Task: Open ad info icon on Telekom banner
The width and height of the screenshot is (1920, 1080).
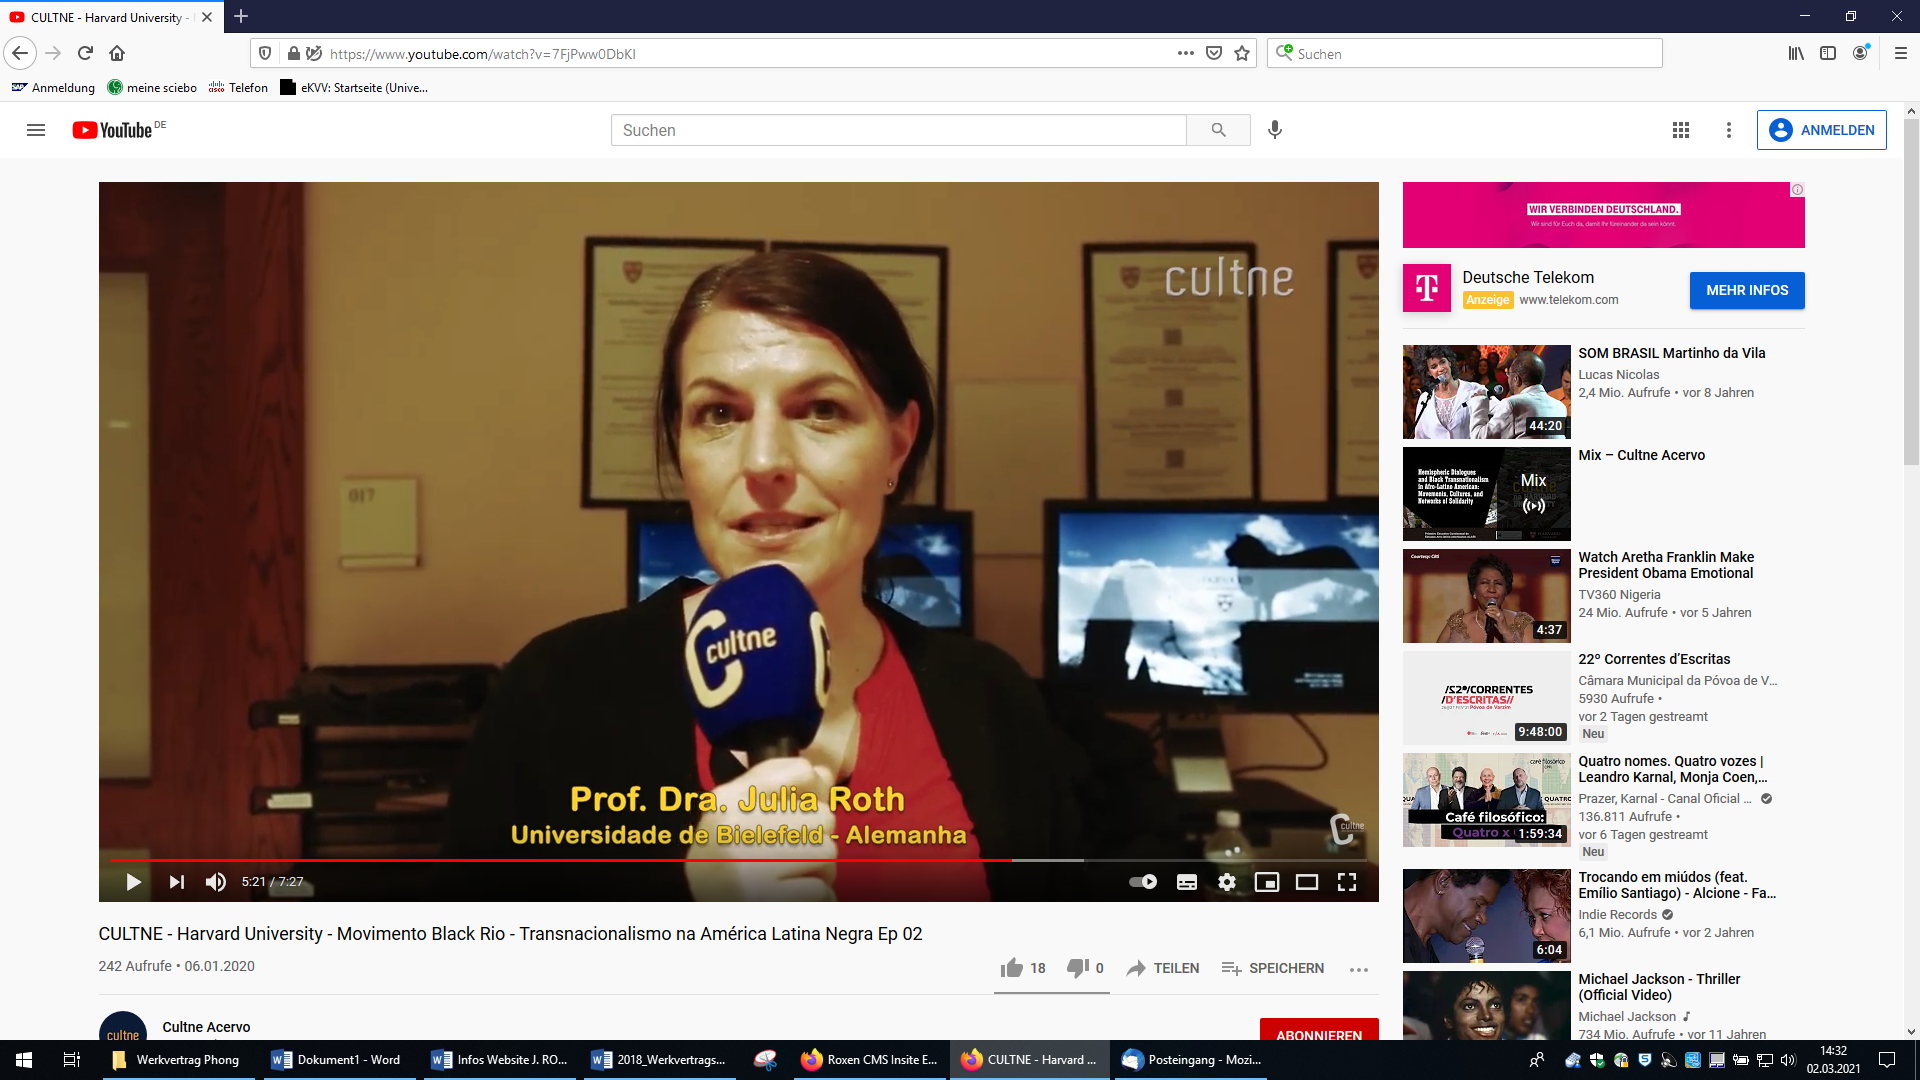Action: 1797,190
